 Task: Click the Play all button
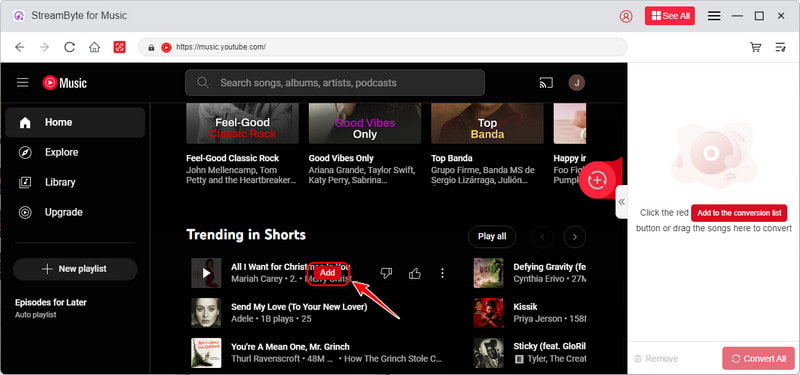point(492,236)
